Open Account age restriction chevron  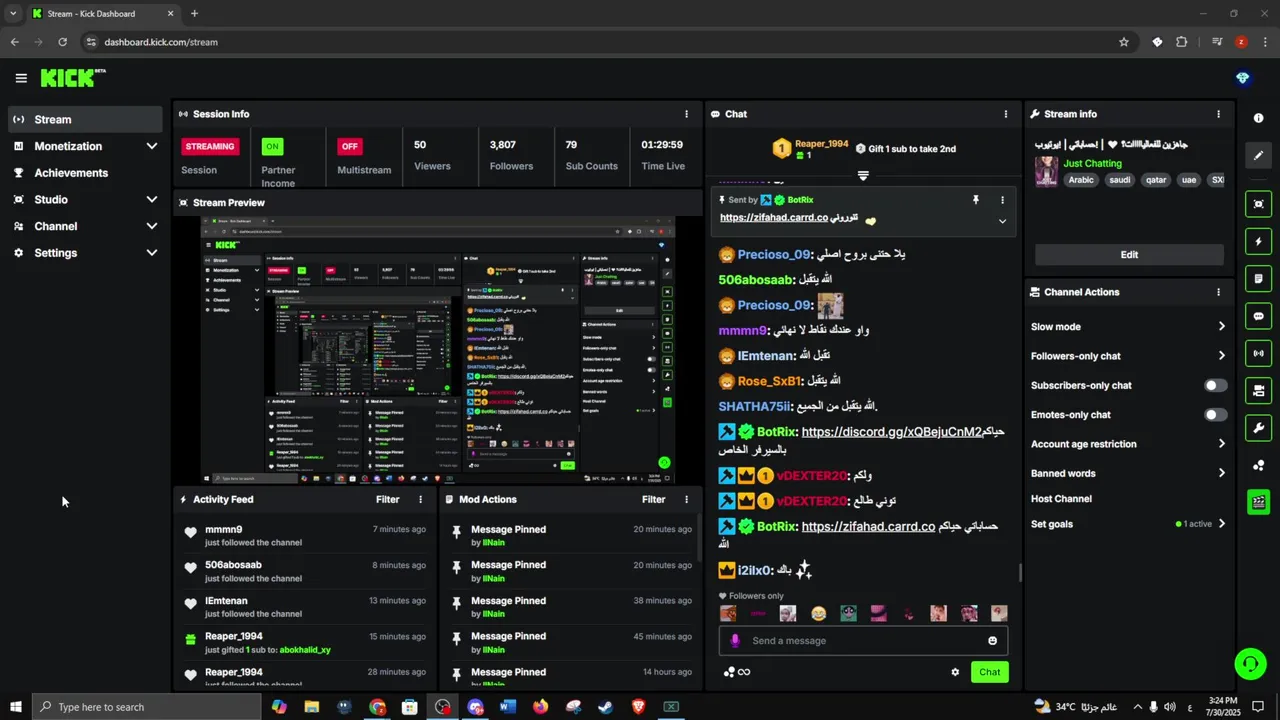tap(1221, 444)
